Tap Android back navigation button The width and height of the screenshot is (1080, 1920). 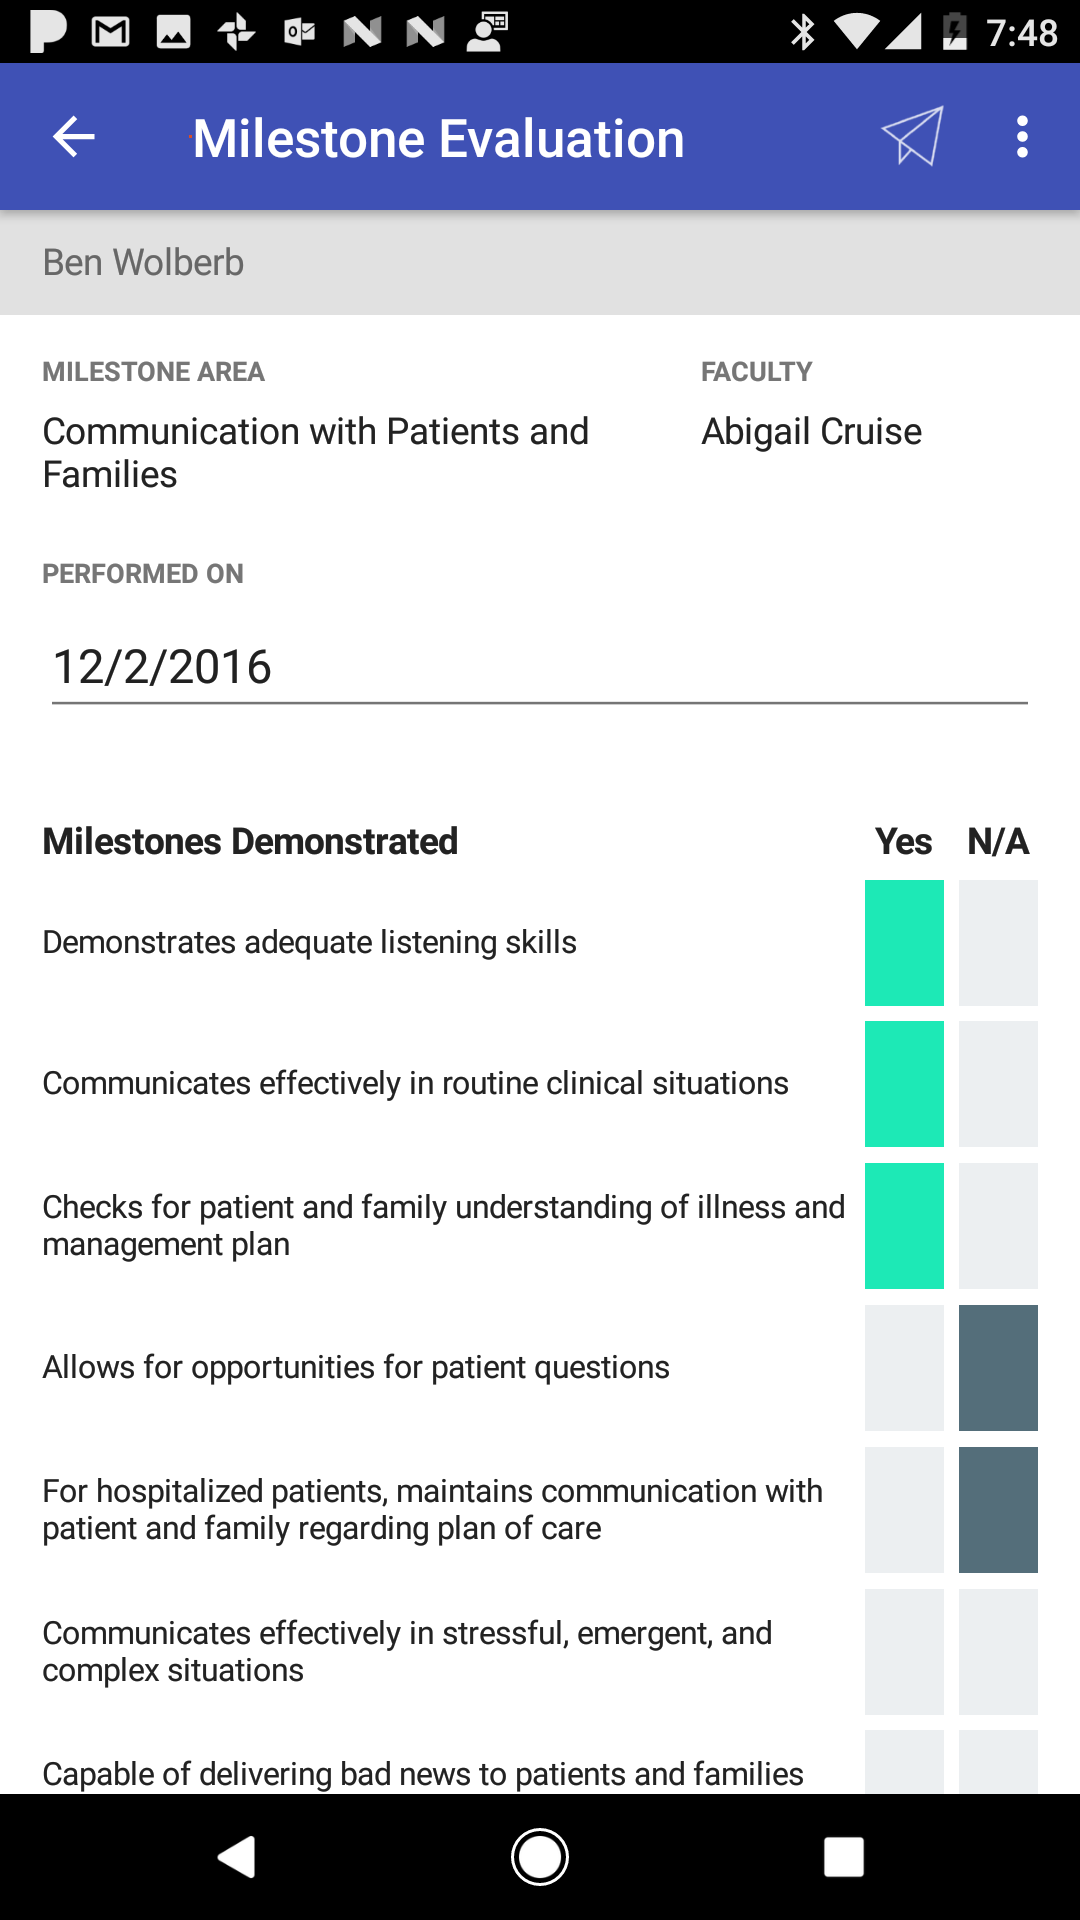[238, 1857]
